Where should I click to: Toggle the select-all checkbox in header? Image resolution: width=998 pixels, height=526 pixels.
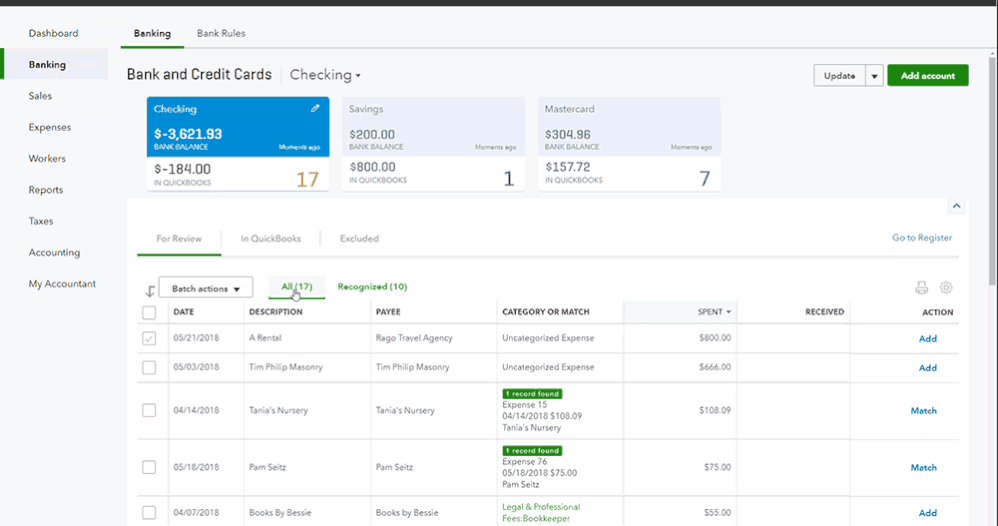coord(149,313)
